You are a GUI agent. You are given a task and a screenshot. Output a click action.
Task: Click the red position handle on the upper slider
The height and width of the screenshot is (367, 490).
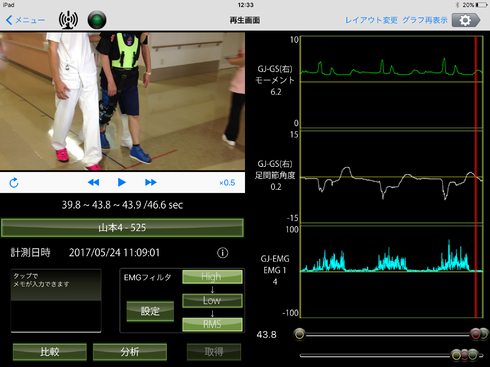point(475,334)
